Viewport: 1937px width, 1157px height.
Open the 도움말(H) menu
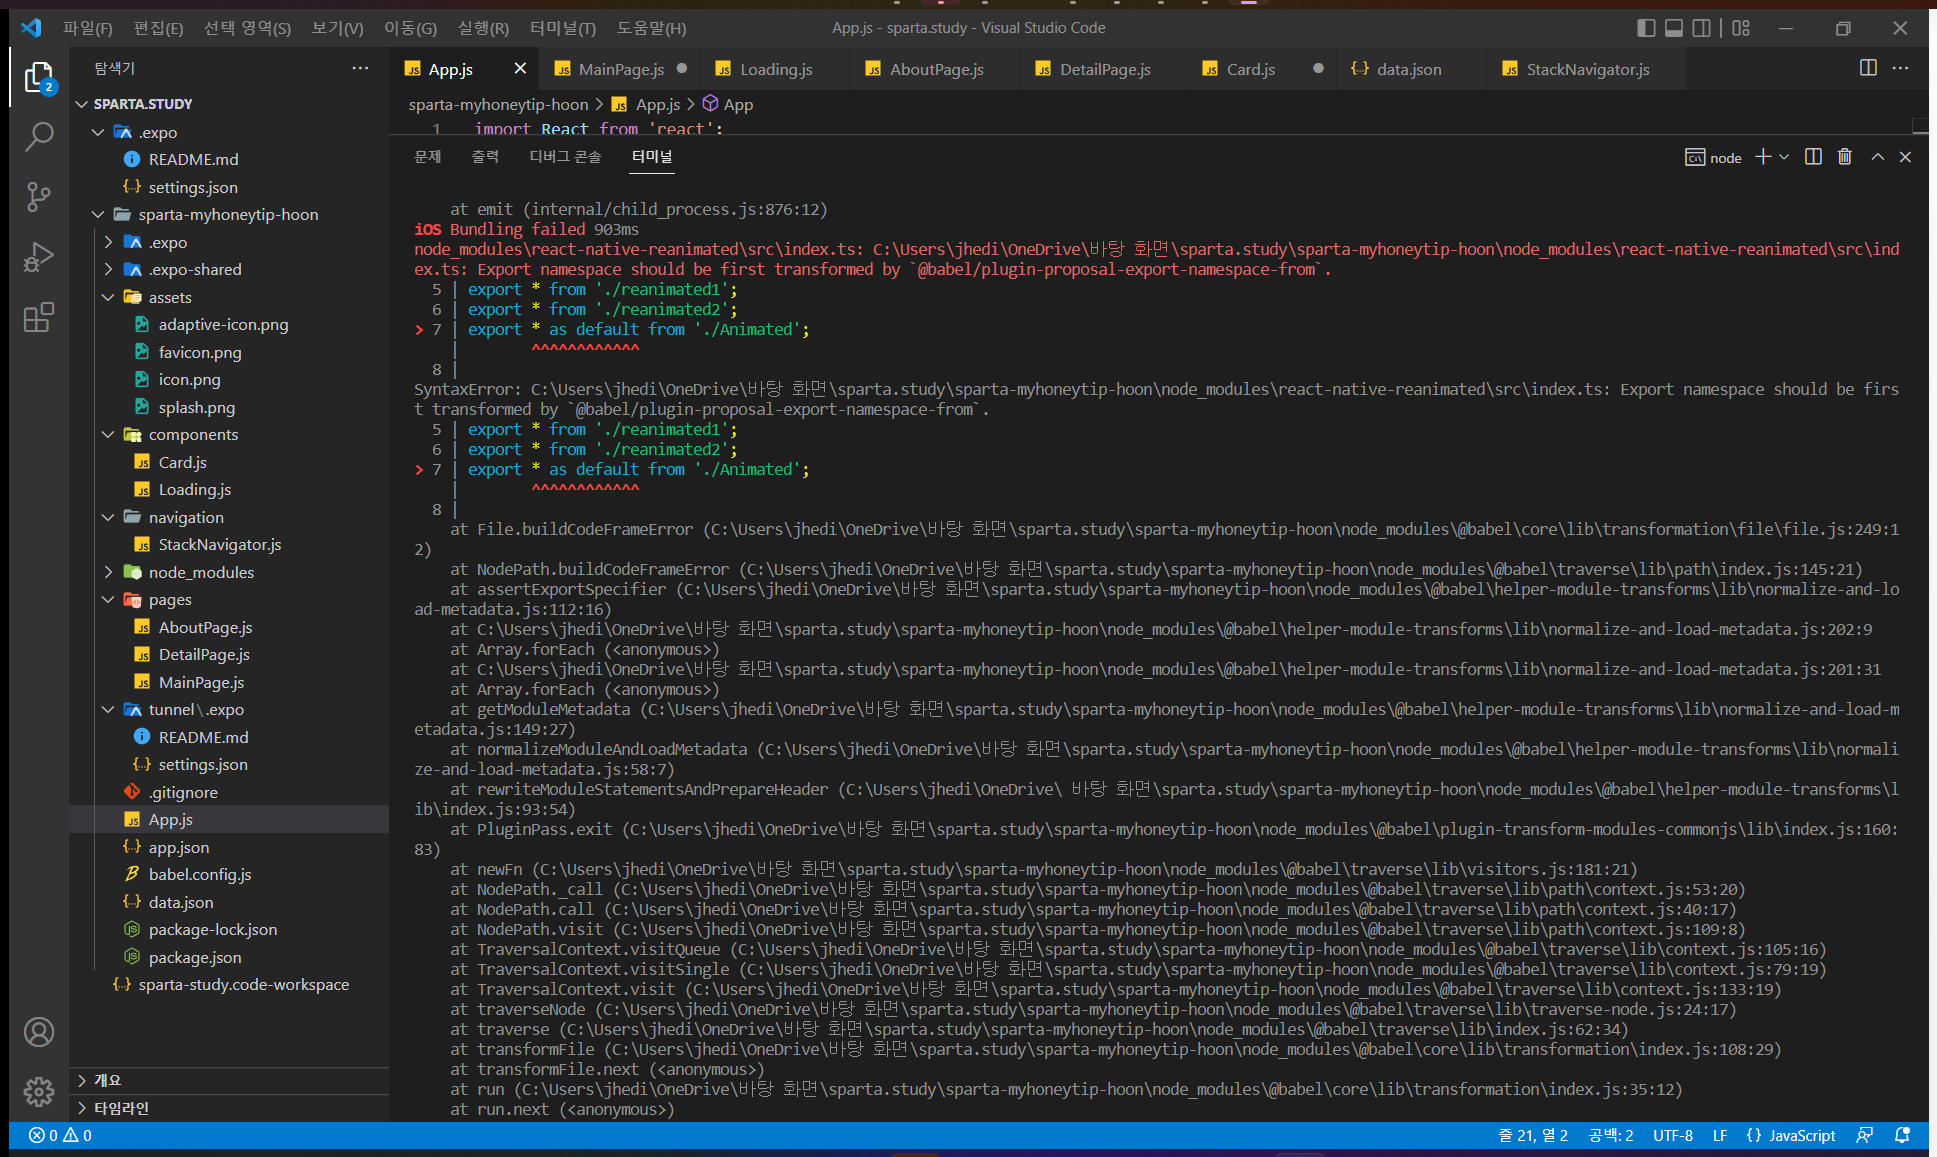pyautogui.click(x=651, y=28)
